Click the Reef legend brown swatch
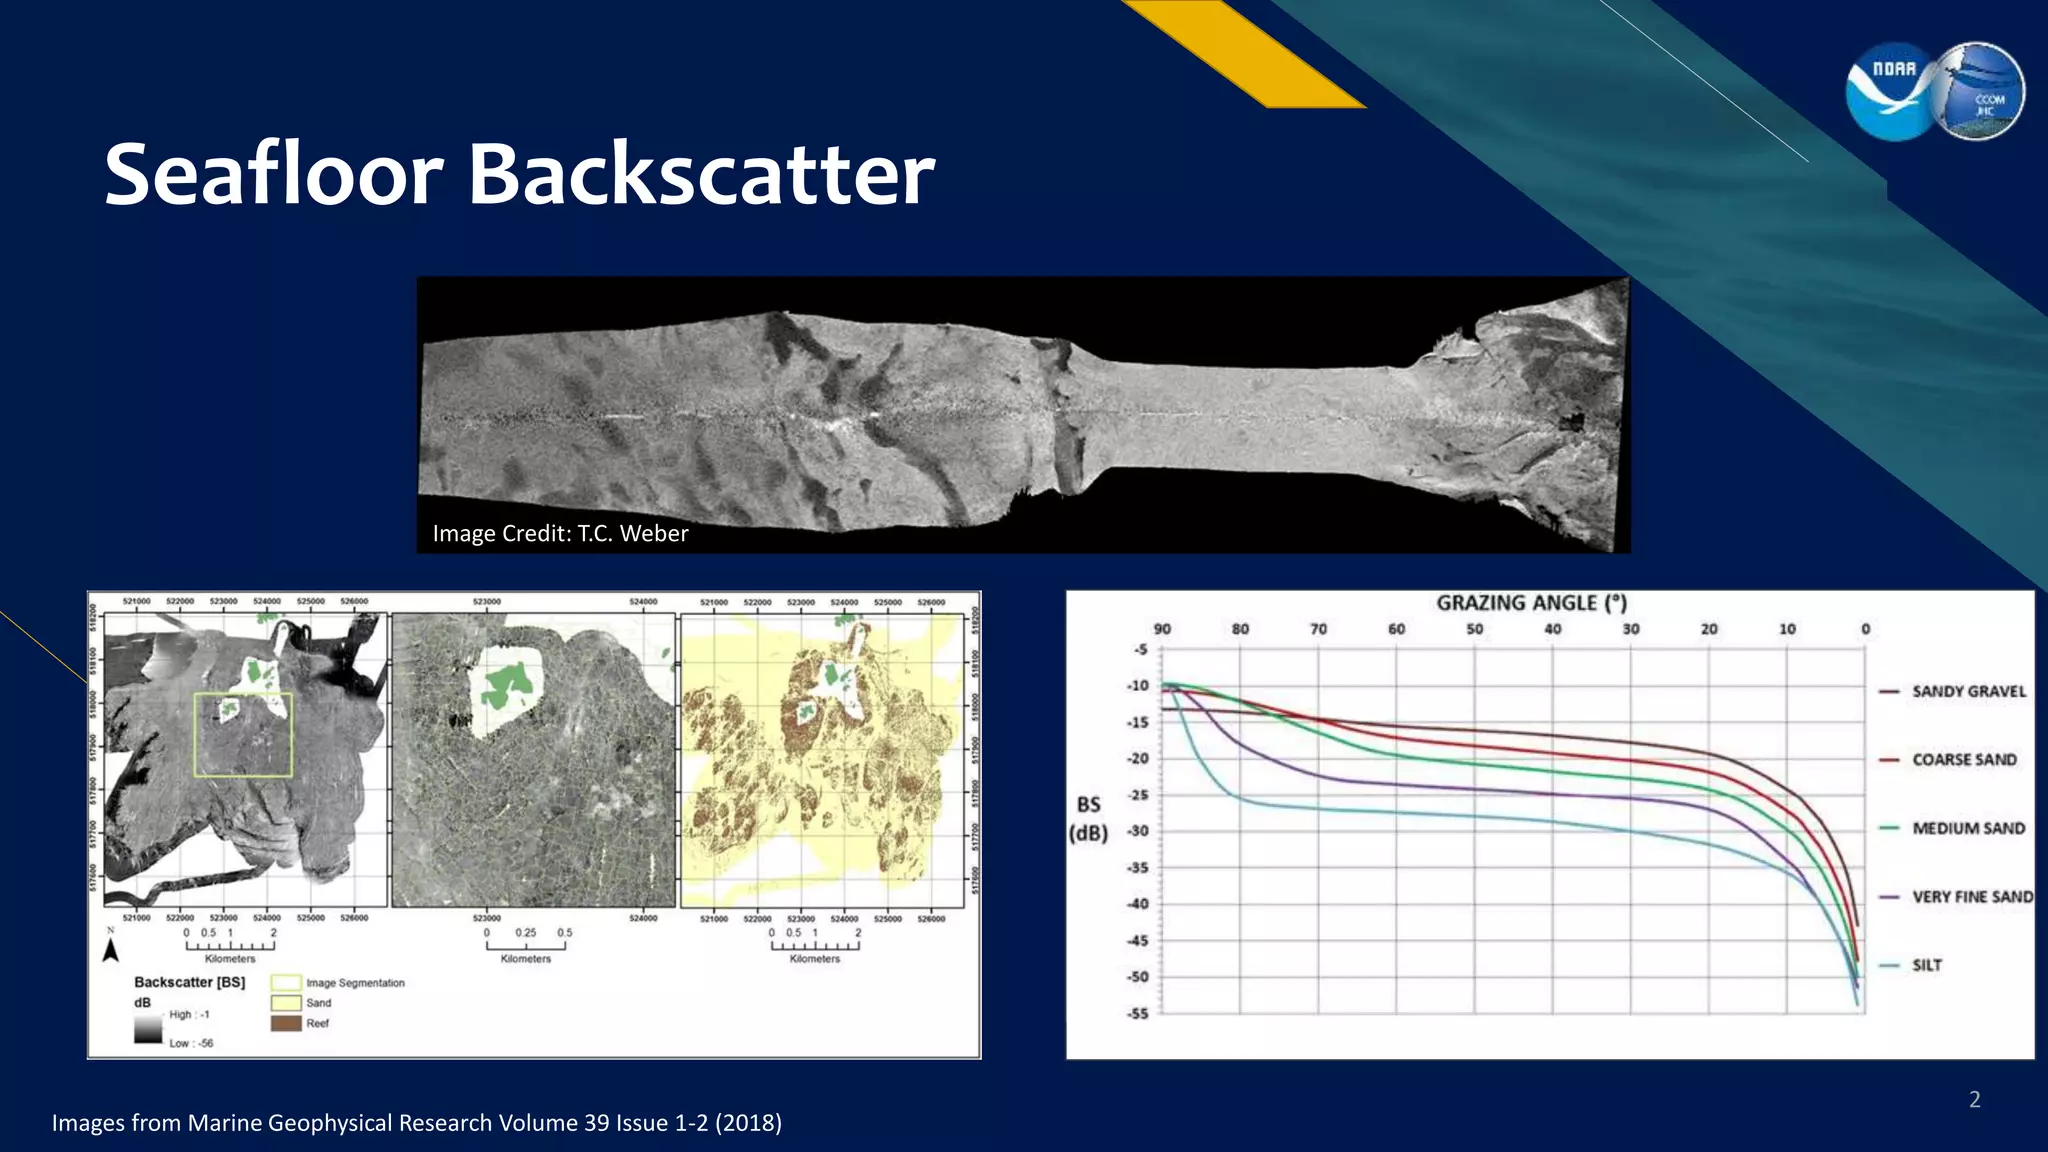This screenshot has height=1152, width=2048. coord(286,1023)
